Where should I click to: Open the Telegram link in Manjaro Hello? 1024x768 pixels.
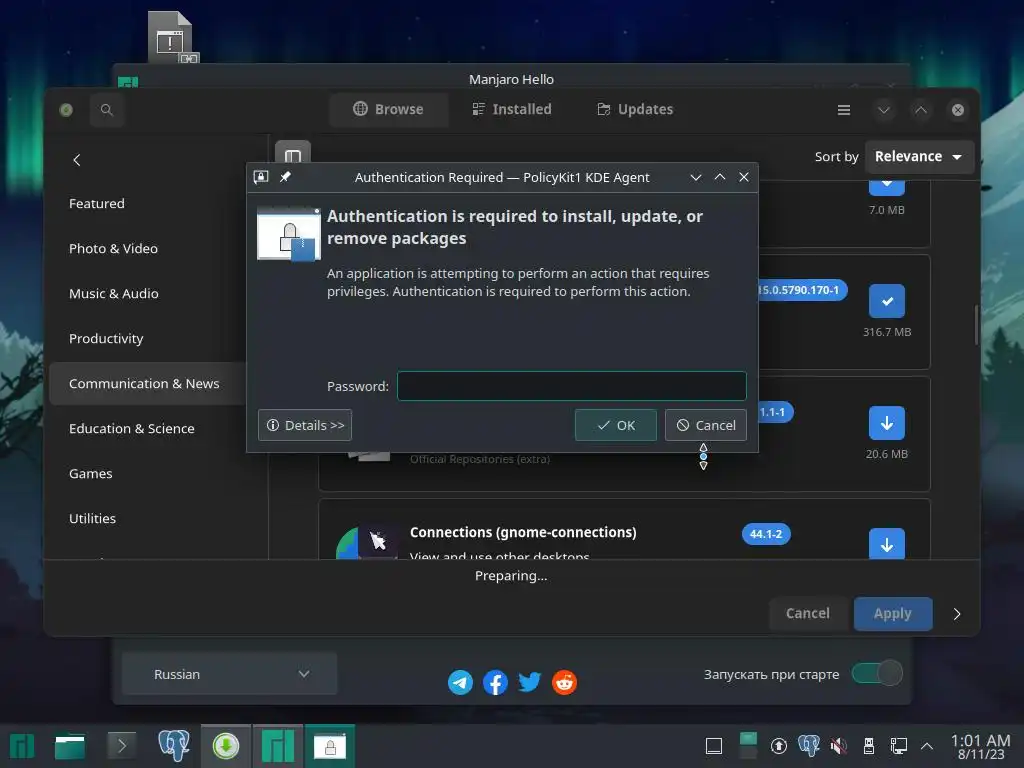pyautogui.click(x=460, y=682)
